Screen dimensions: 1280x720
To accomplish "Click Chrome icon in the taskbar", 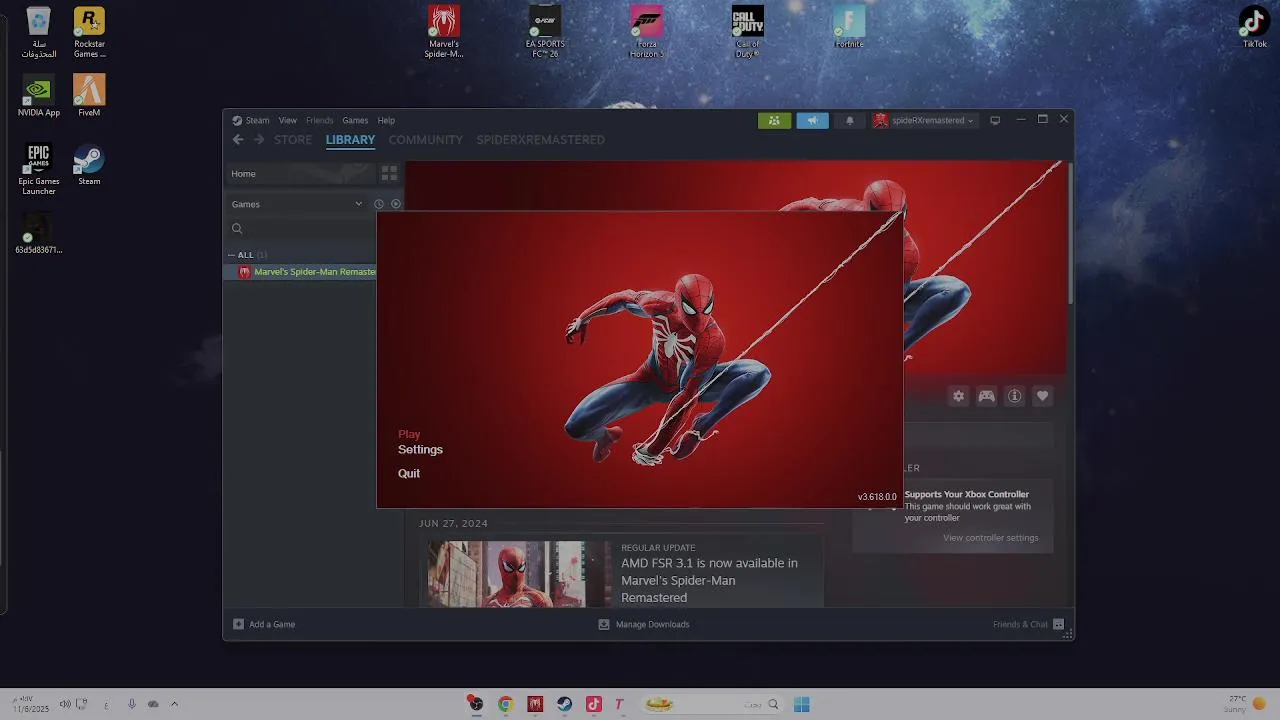I will tap(505, 704).
